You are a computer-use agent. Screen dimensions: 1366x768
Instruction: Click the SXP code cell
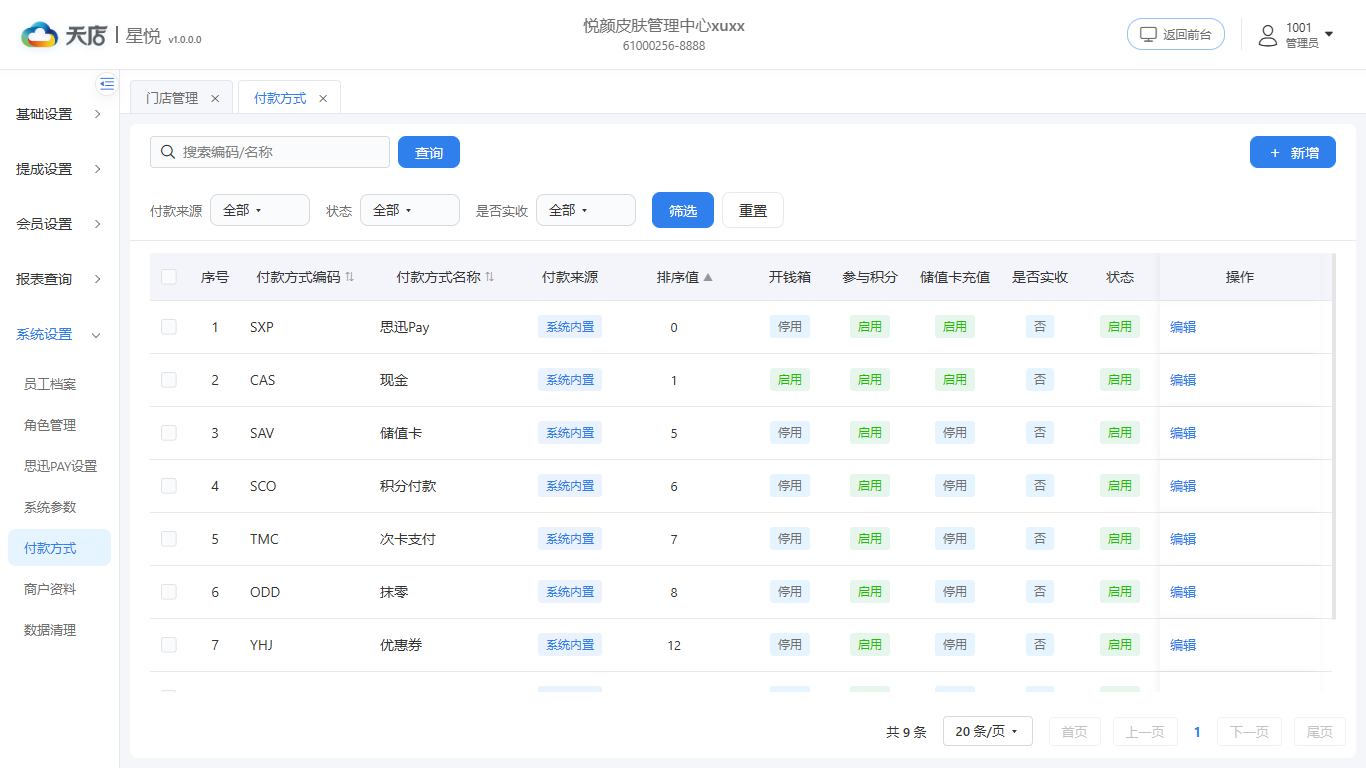[x=262, y=327]
